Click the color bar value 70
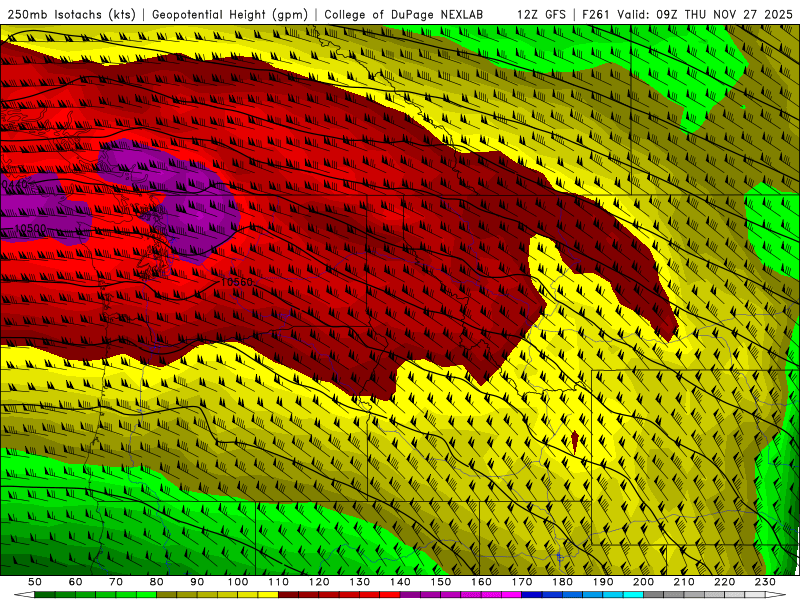 click(x=116, y=582)
